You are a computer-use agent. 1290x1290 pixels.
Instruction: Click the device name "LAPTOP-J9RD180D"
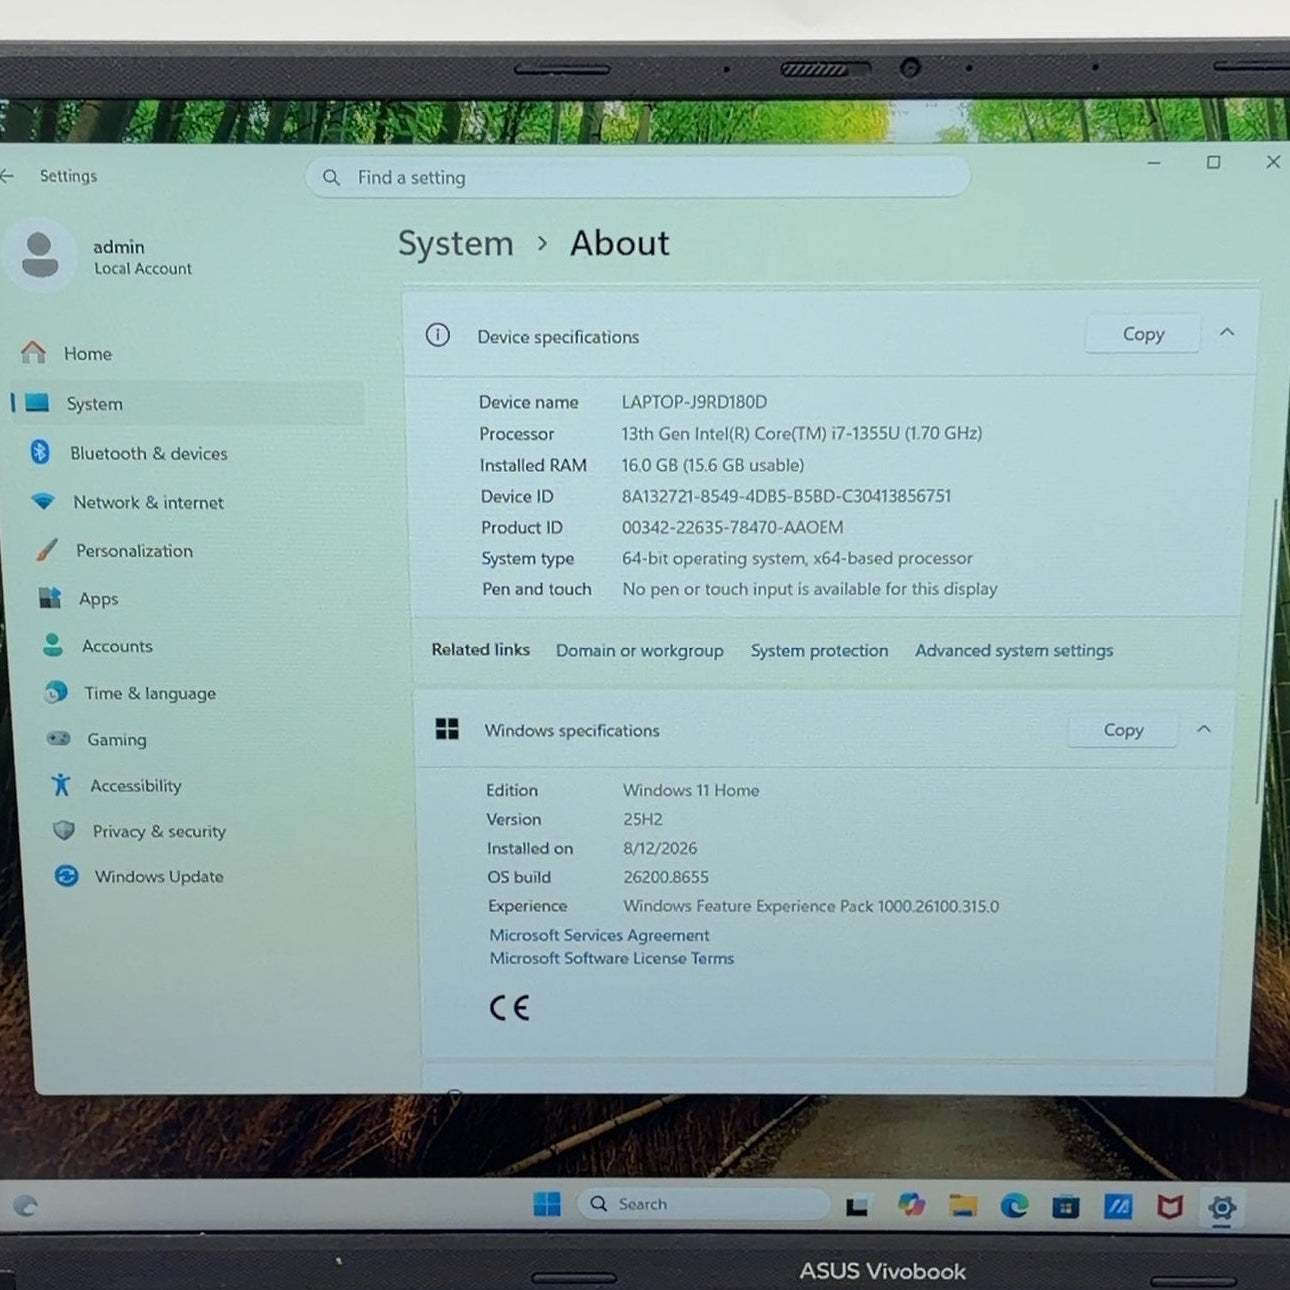(694, 402)
